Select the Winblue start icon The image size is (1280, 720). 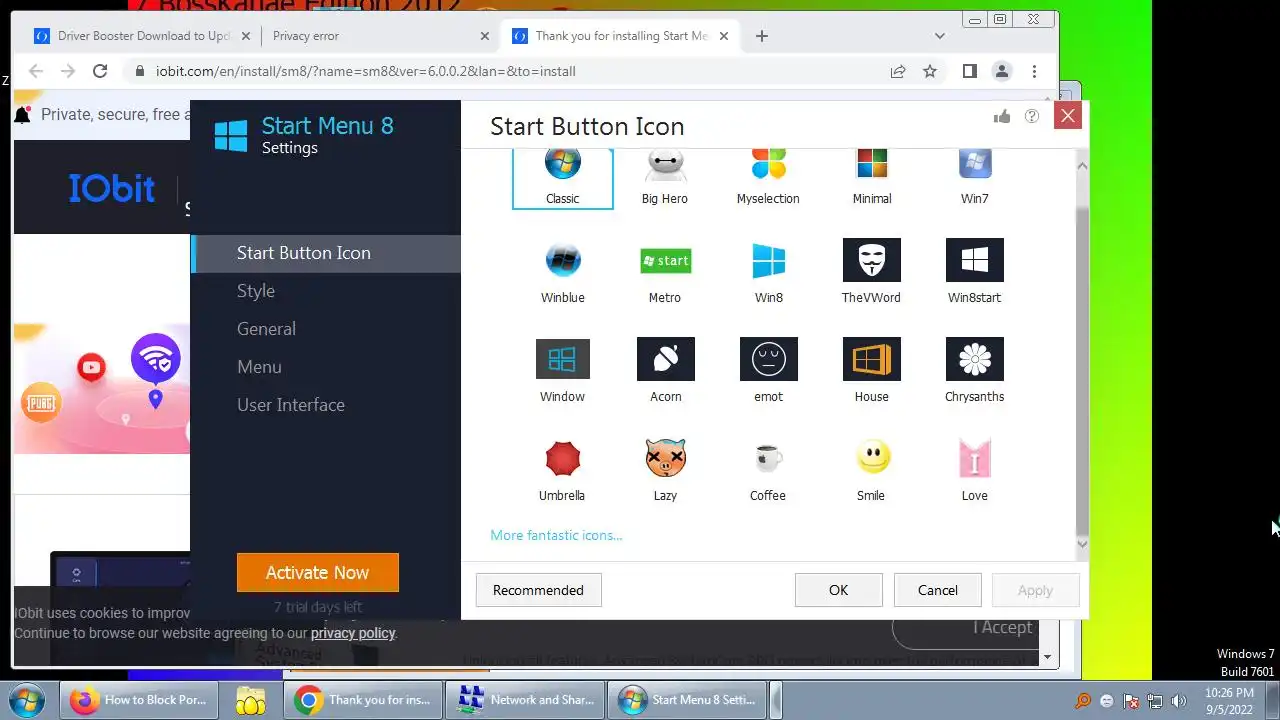point(562,271)
